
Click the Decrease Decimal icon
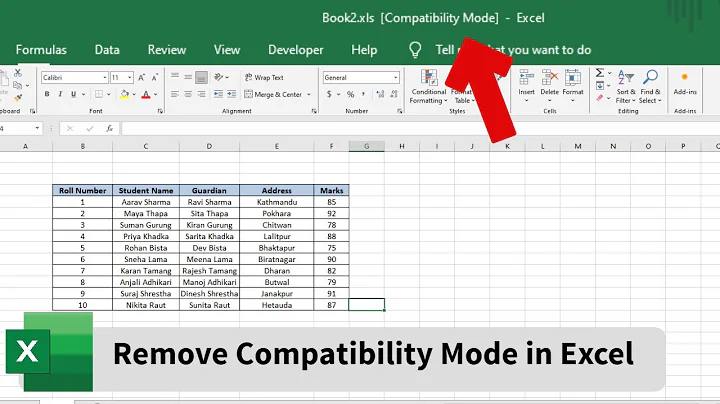tap(394, 94)
